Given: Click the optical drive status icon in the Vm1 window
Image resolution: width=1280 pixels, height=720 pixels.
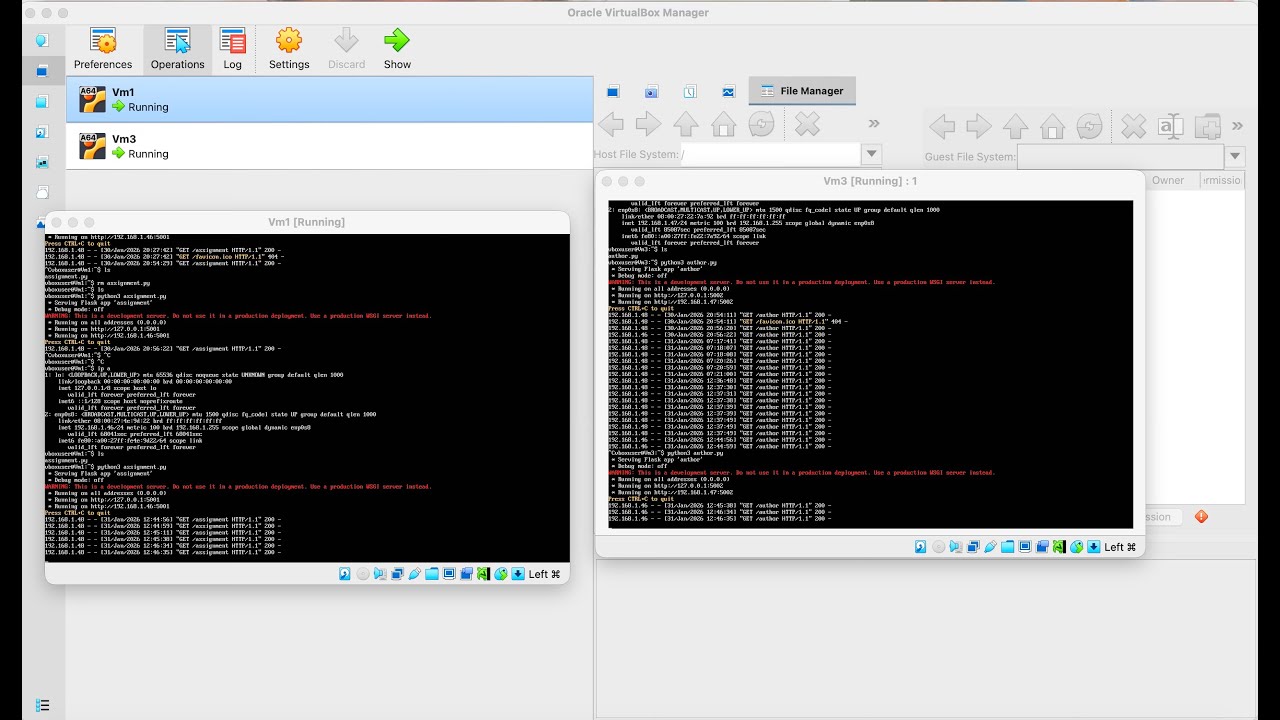Looking at the screenshot, I should pyautogui.click(x=363, y=574).
